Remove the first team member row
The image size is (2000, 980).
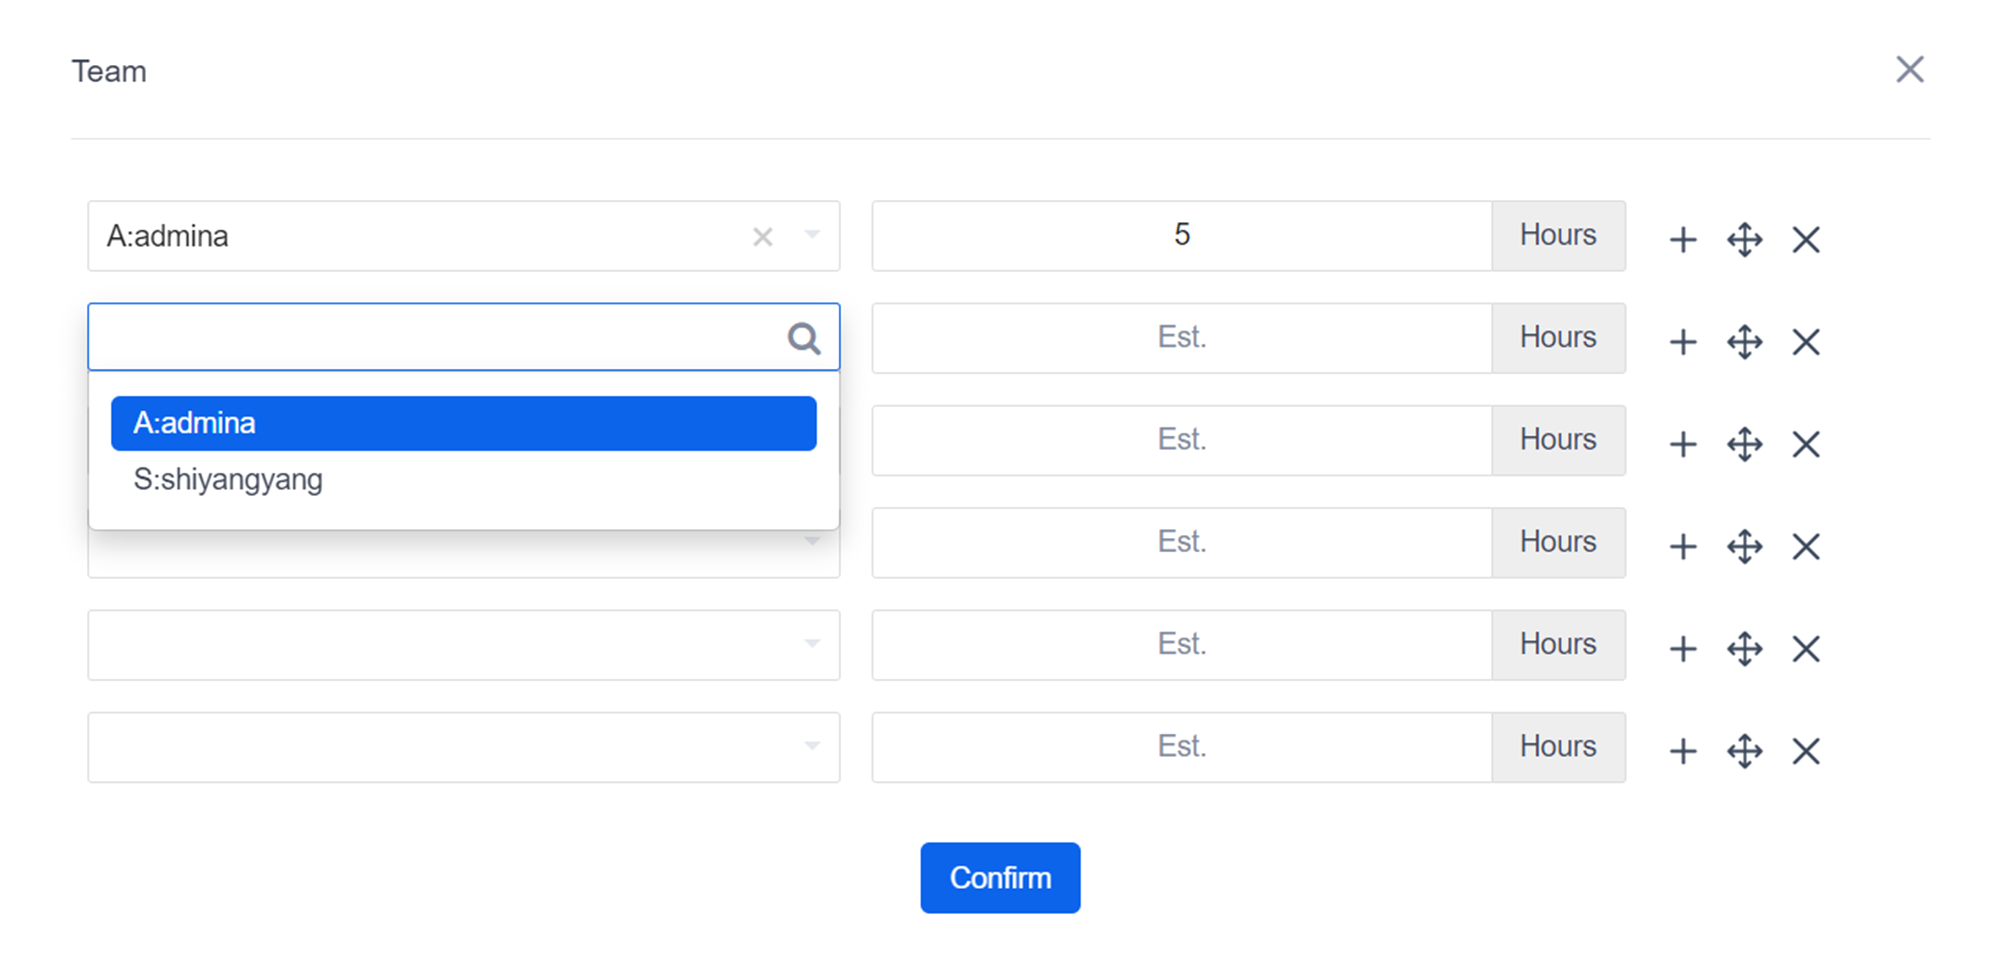[1805, 240]
